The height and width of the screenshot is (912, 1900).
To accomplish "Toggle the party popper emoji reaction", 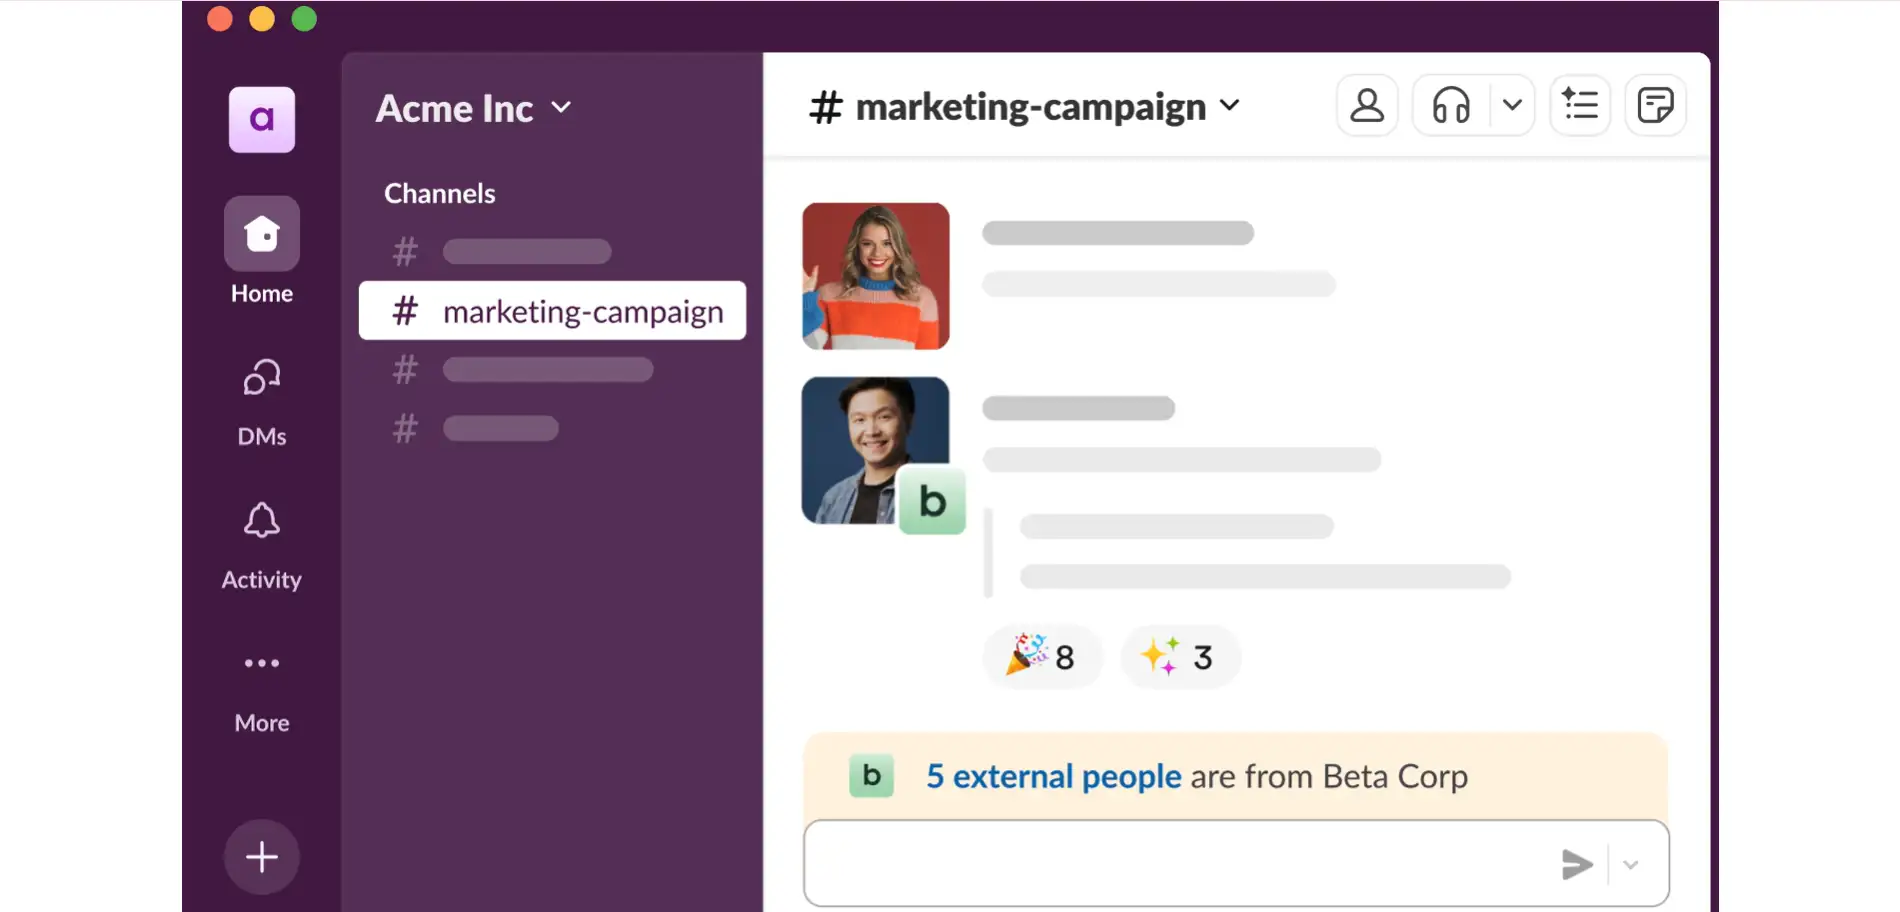I will click(1042, 657).
